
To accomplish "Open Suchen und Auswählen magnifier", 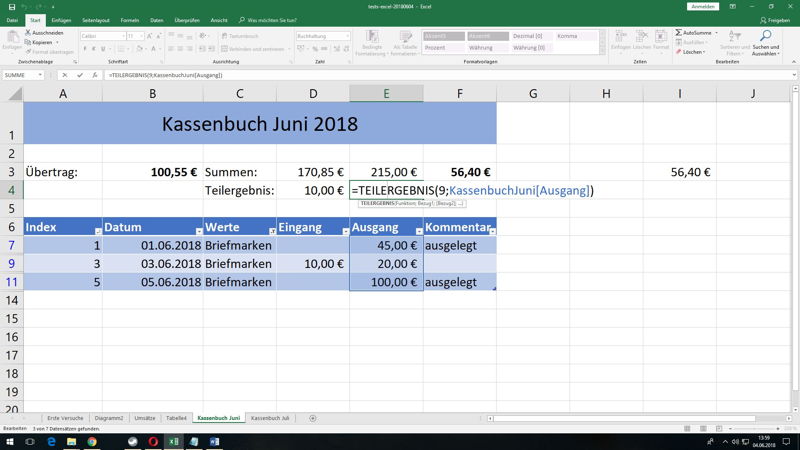I will [x=765, y=38].
